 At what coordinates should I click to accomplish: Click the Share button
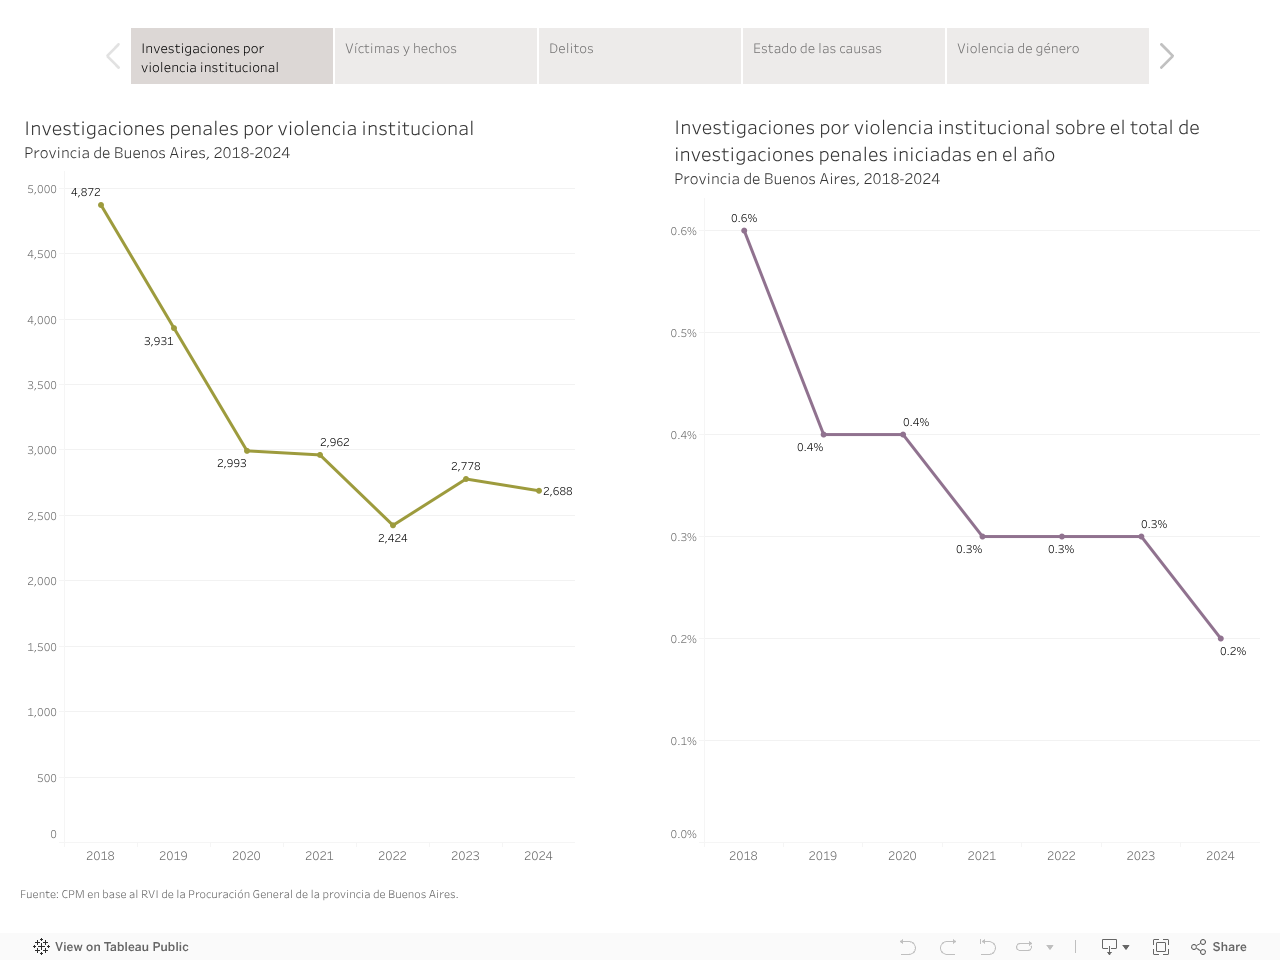1219,947
